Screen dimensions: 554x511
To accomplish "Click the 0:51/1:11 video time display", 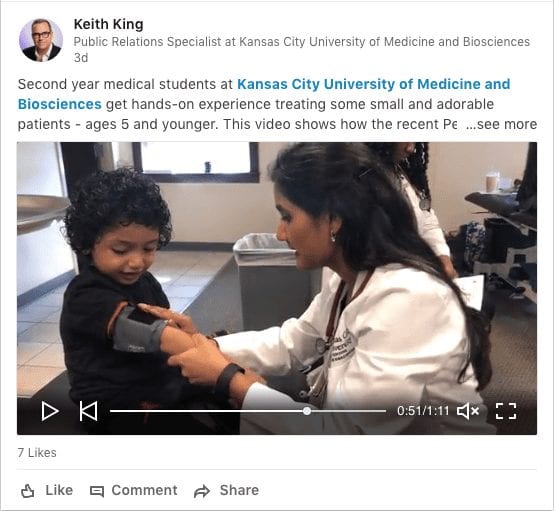I will [x=423, y=411].
